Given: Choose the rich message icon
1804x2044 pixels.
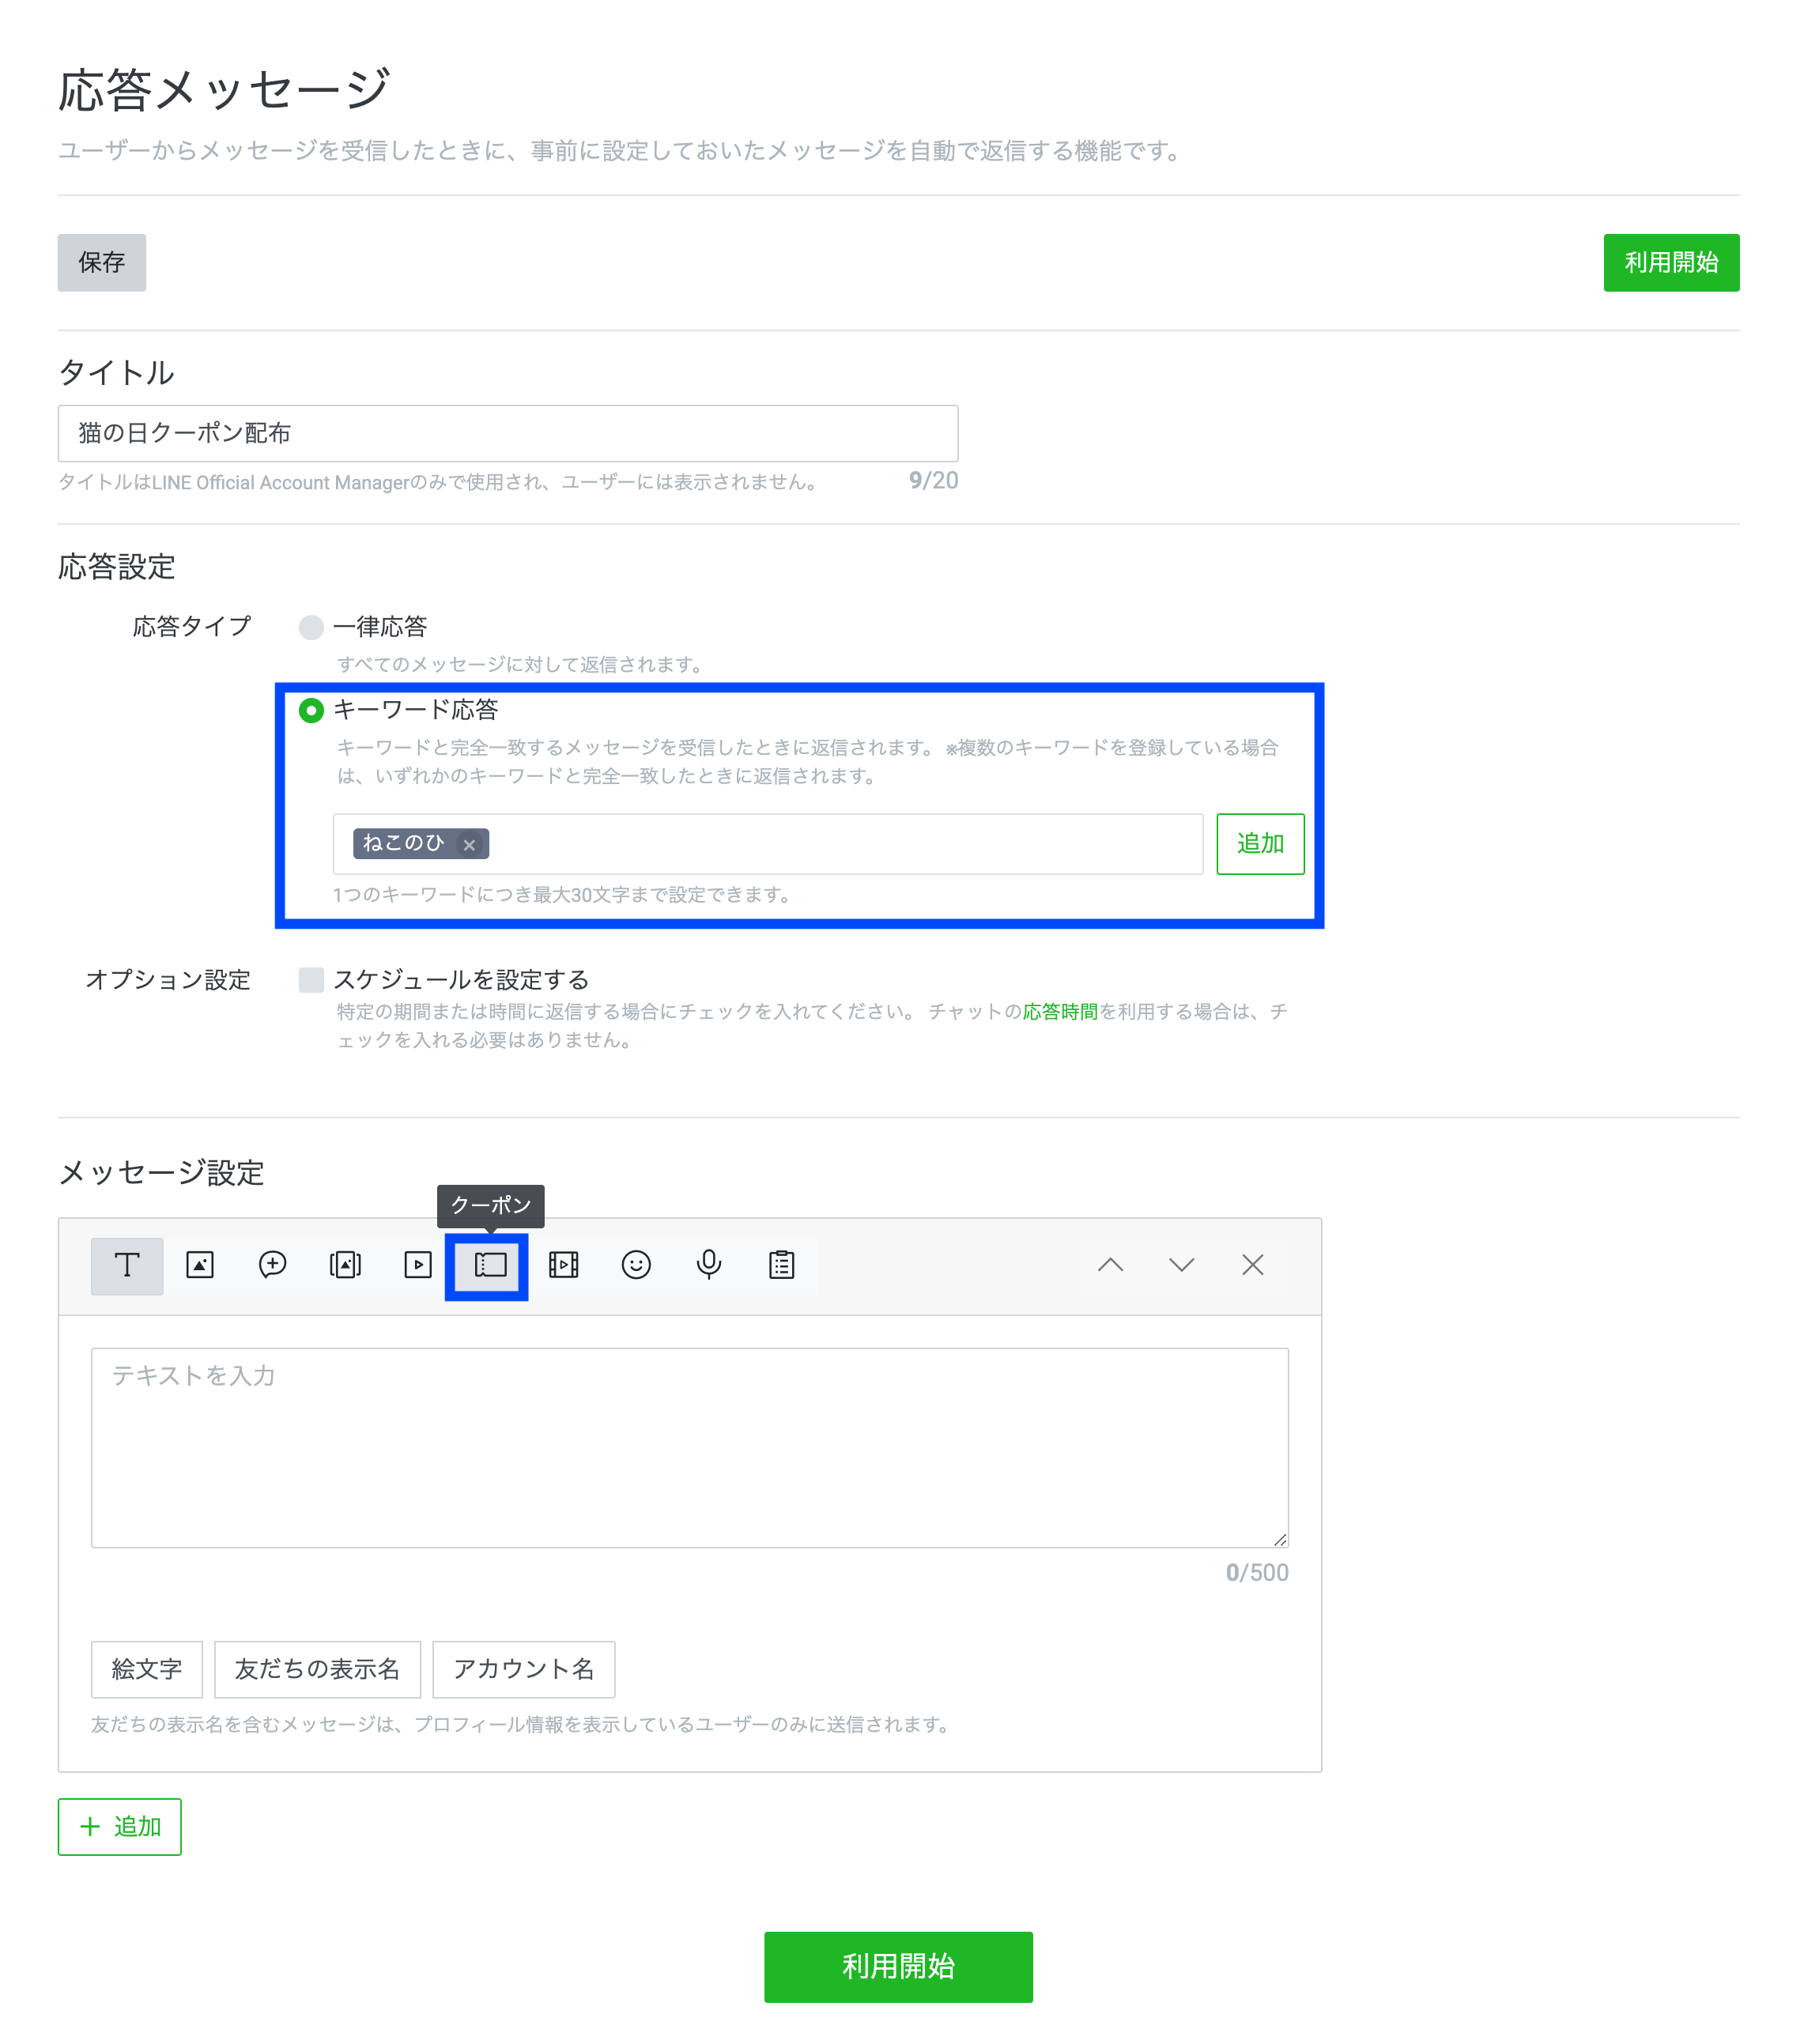Looking at the screenshot, I should [272, 1265].
